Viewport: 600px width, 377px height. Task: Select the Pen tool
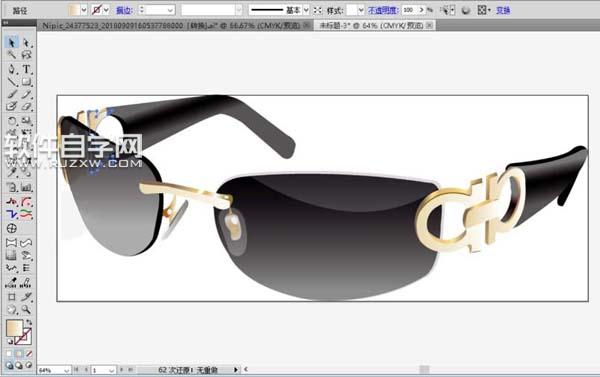pos(11,69)
